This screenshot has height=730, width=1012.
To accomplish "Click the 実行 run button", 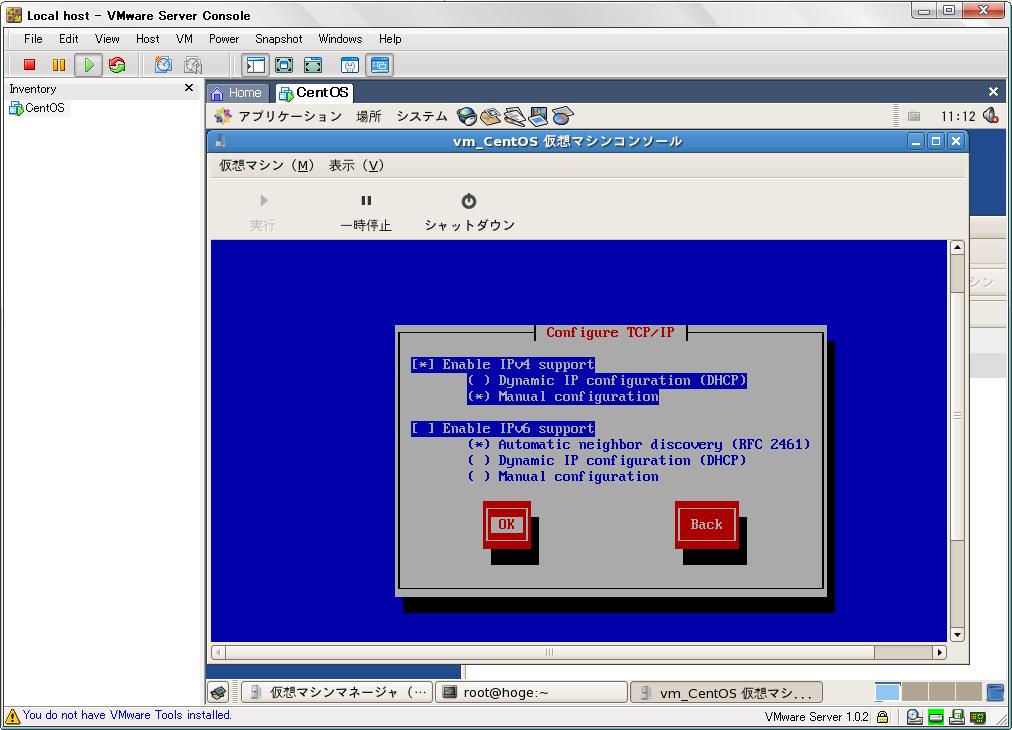I will click(x=263, y=212).
